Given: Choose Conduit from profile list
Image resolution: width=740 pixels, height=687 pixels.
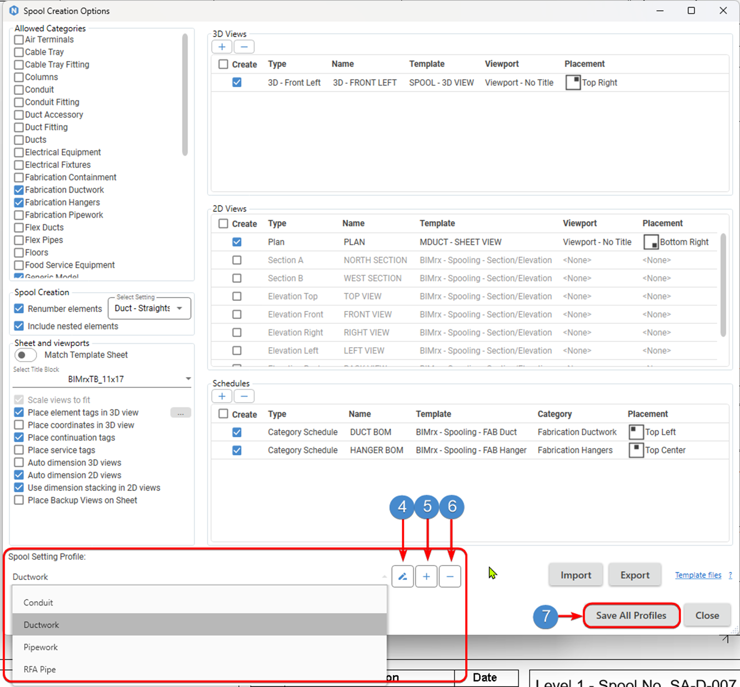Looking at the screenshot, I should pos(200,603).
